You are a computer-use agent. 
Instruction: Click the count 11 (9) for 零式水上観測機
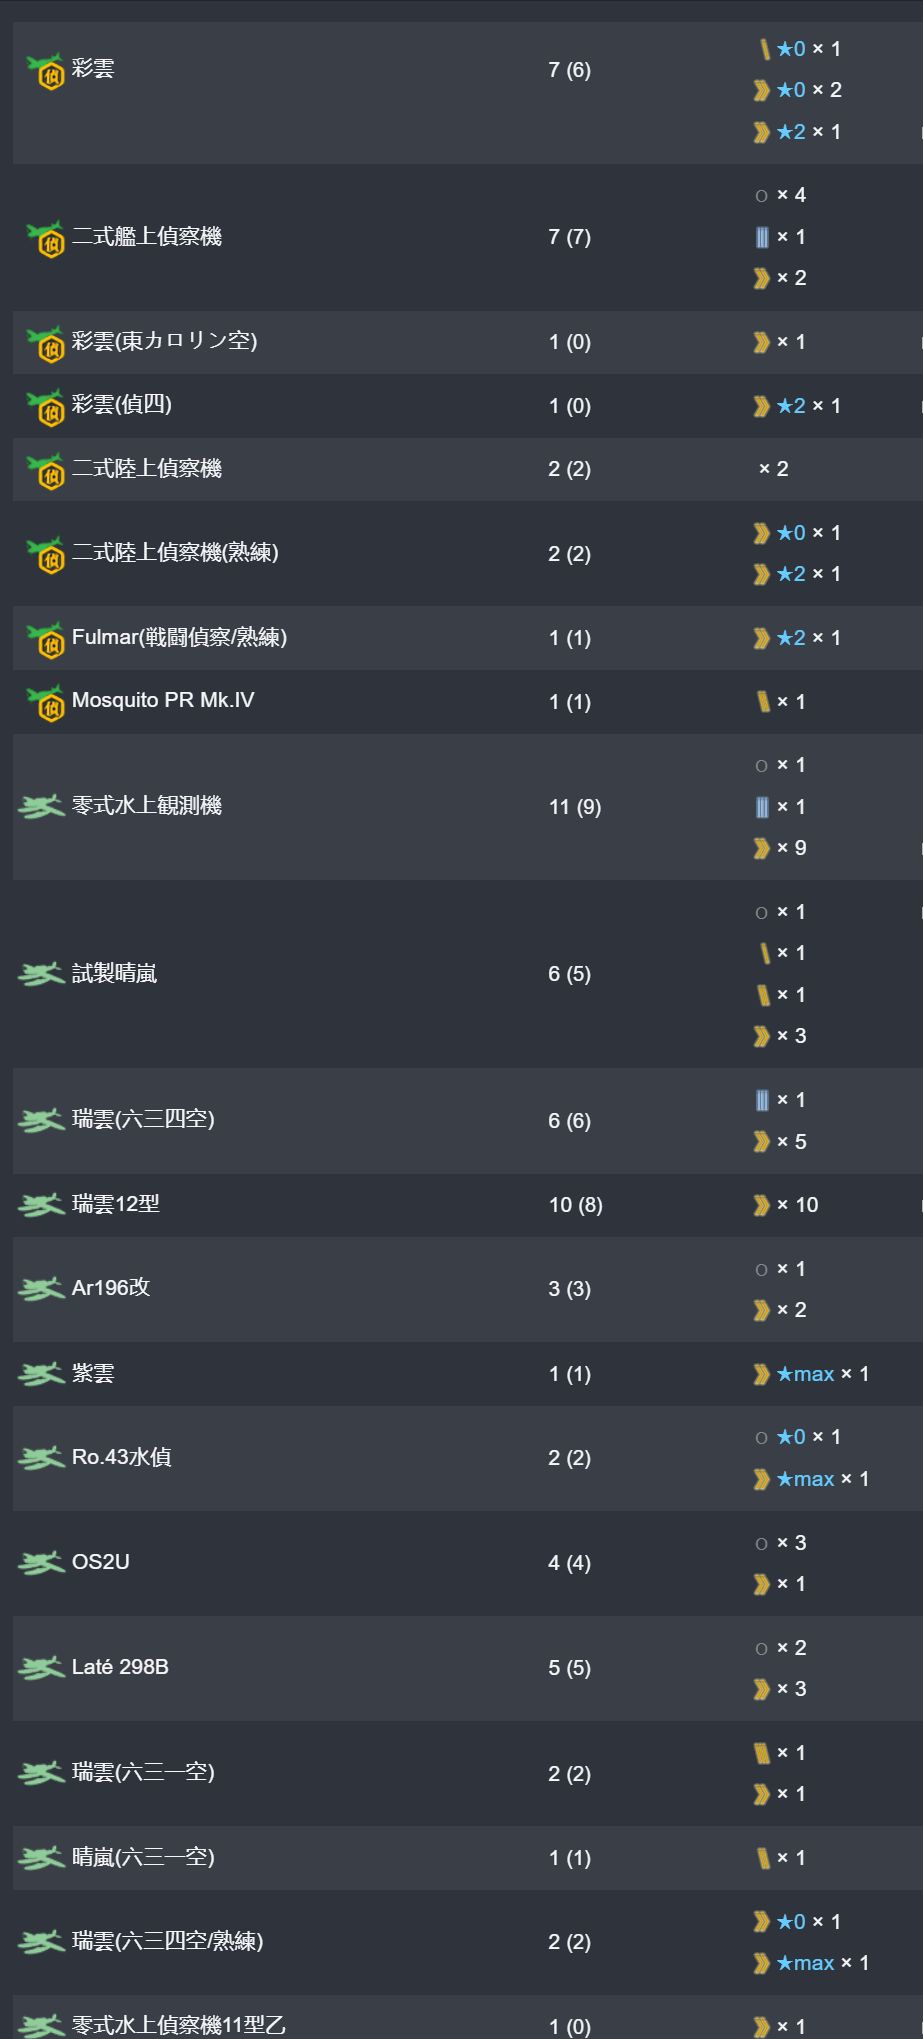tap(575, 807)
